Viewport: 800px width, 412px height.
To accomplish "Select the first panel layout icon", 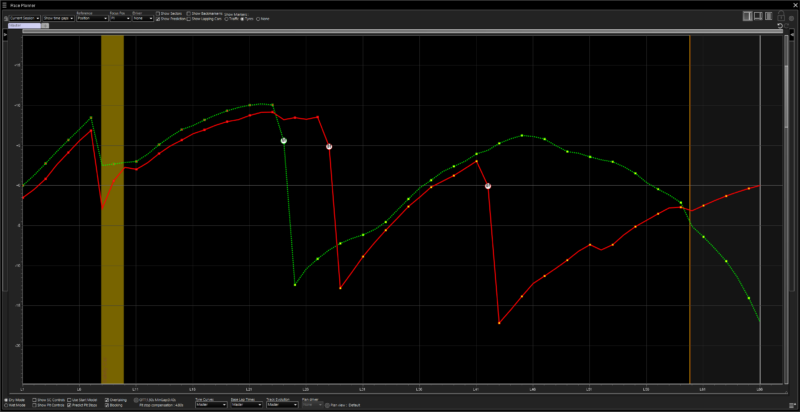I will (x=748, y=16).
